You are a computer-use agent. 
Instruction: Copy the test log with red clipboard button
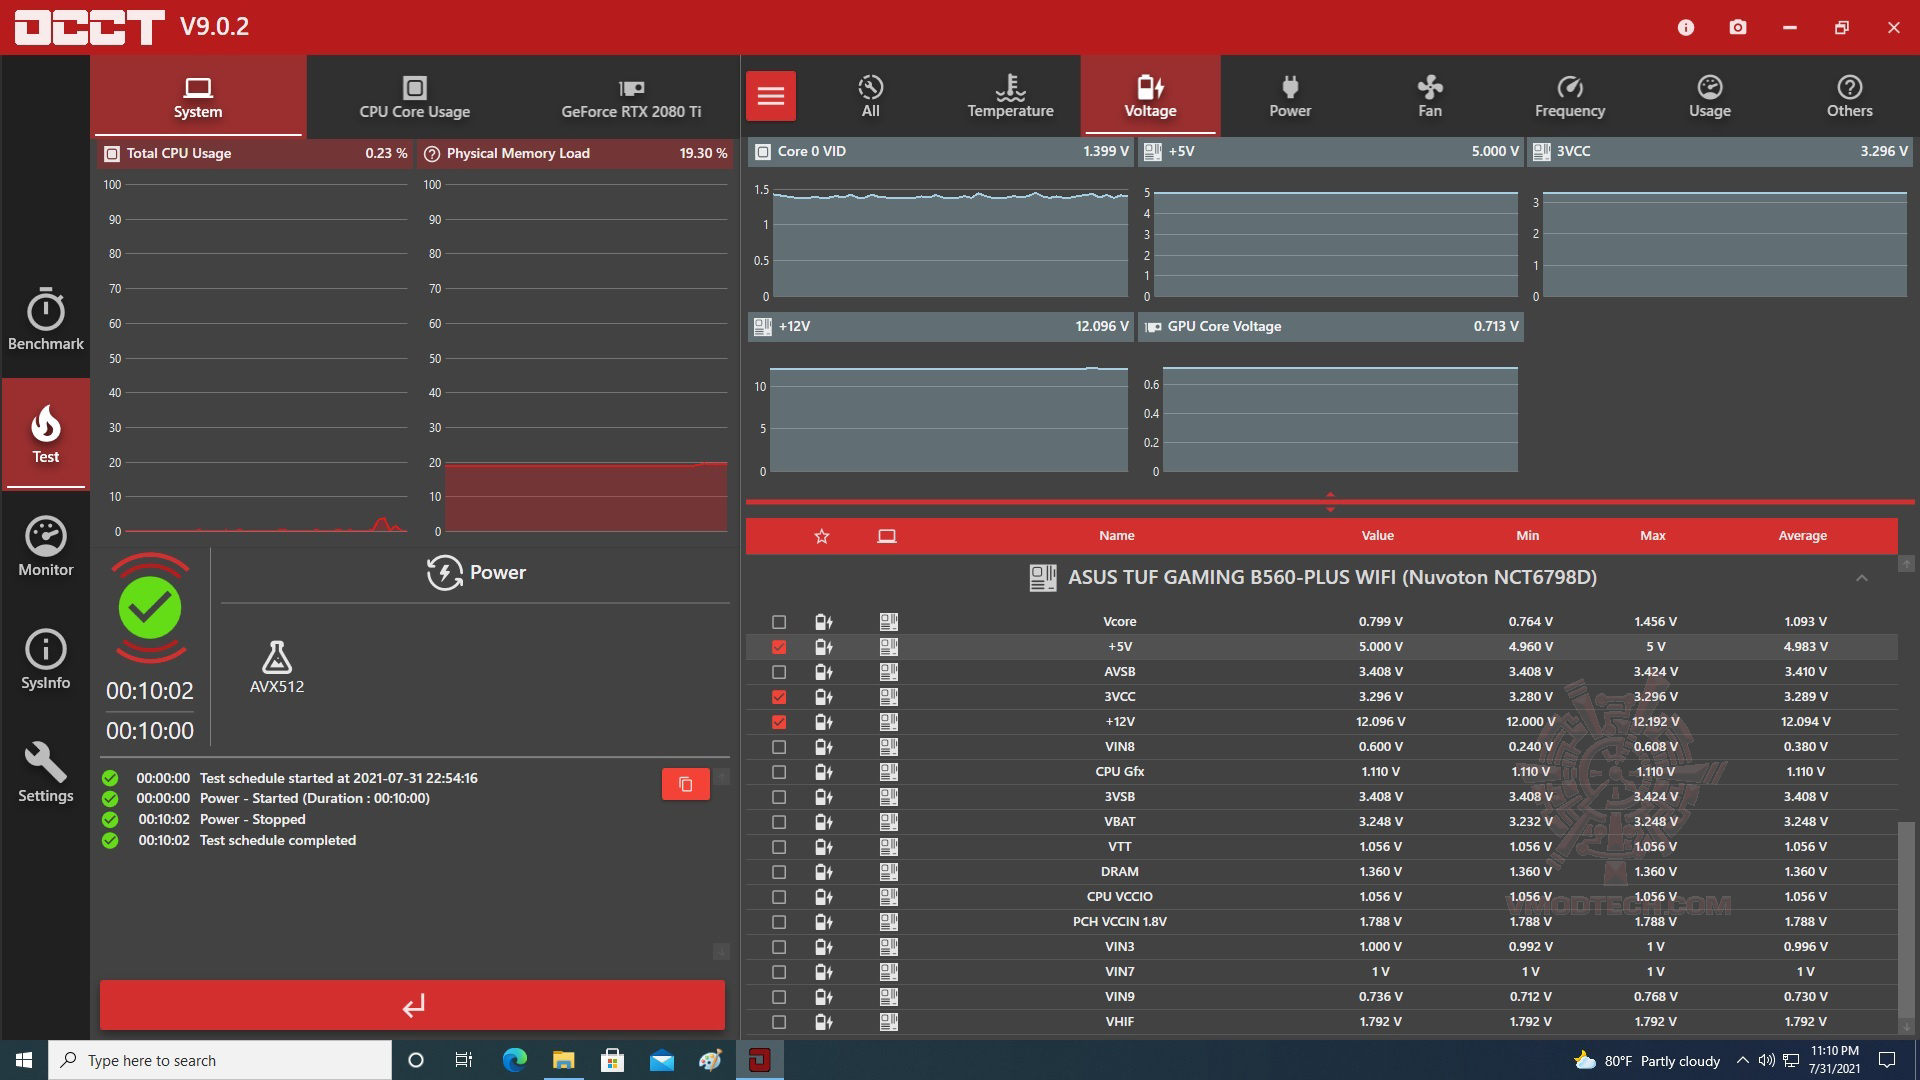pyautogui.click(x=686, y=784)
